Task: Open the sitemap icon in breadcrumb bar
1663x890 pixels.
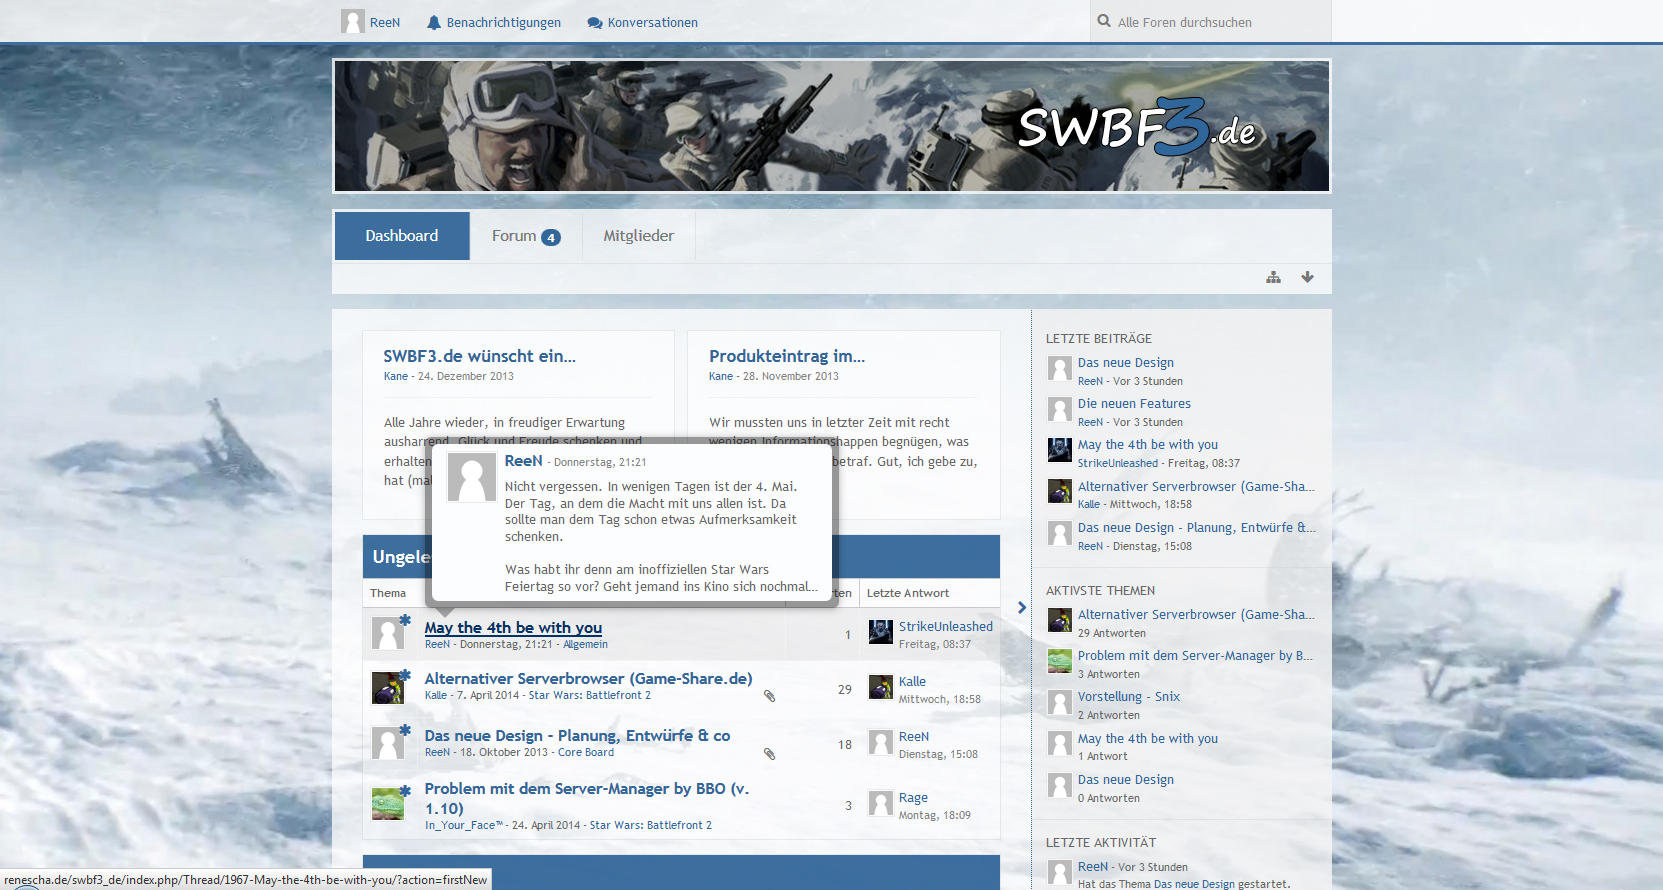Action: pos(1273,277)
